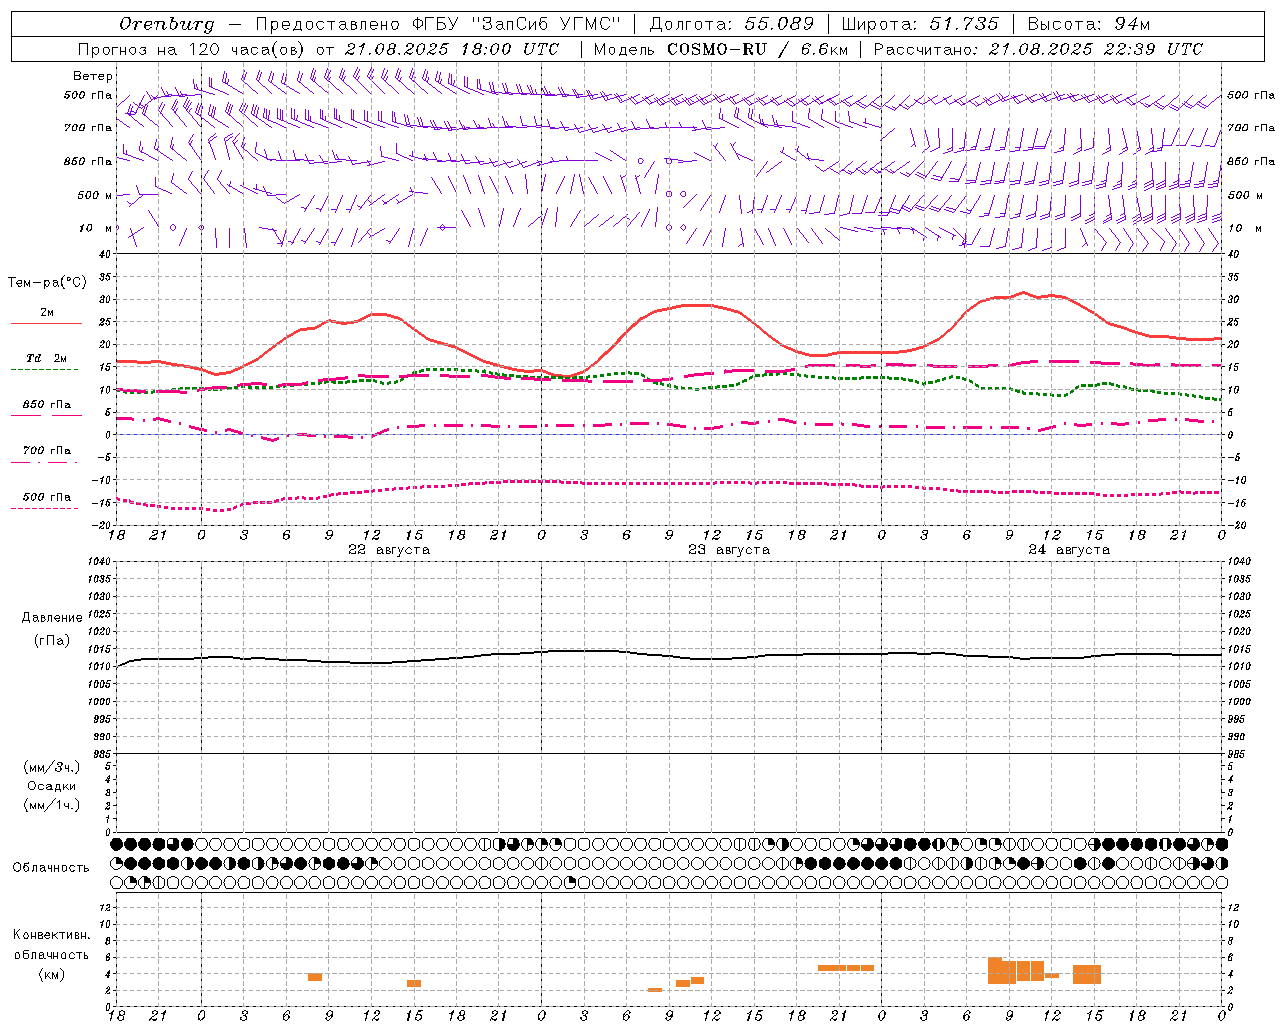Viewport: 1280px width, 1024px height.
Task: Click the '(мм/1ч.)' precipitation unit label
Action: point(52,805)
